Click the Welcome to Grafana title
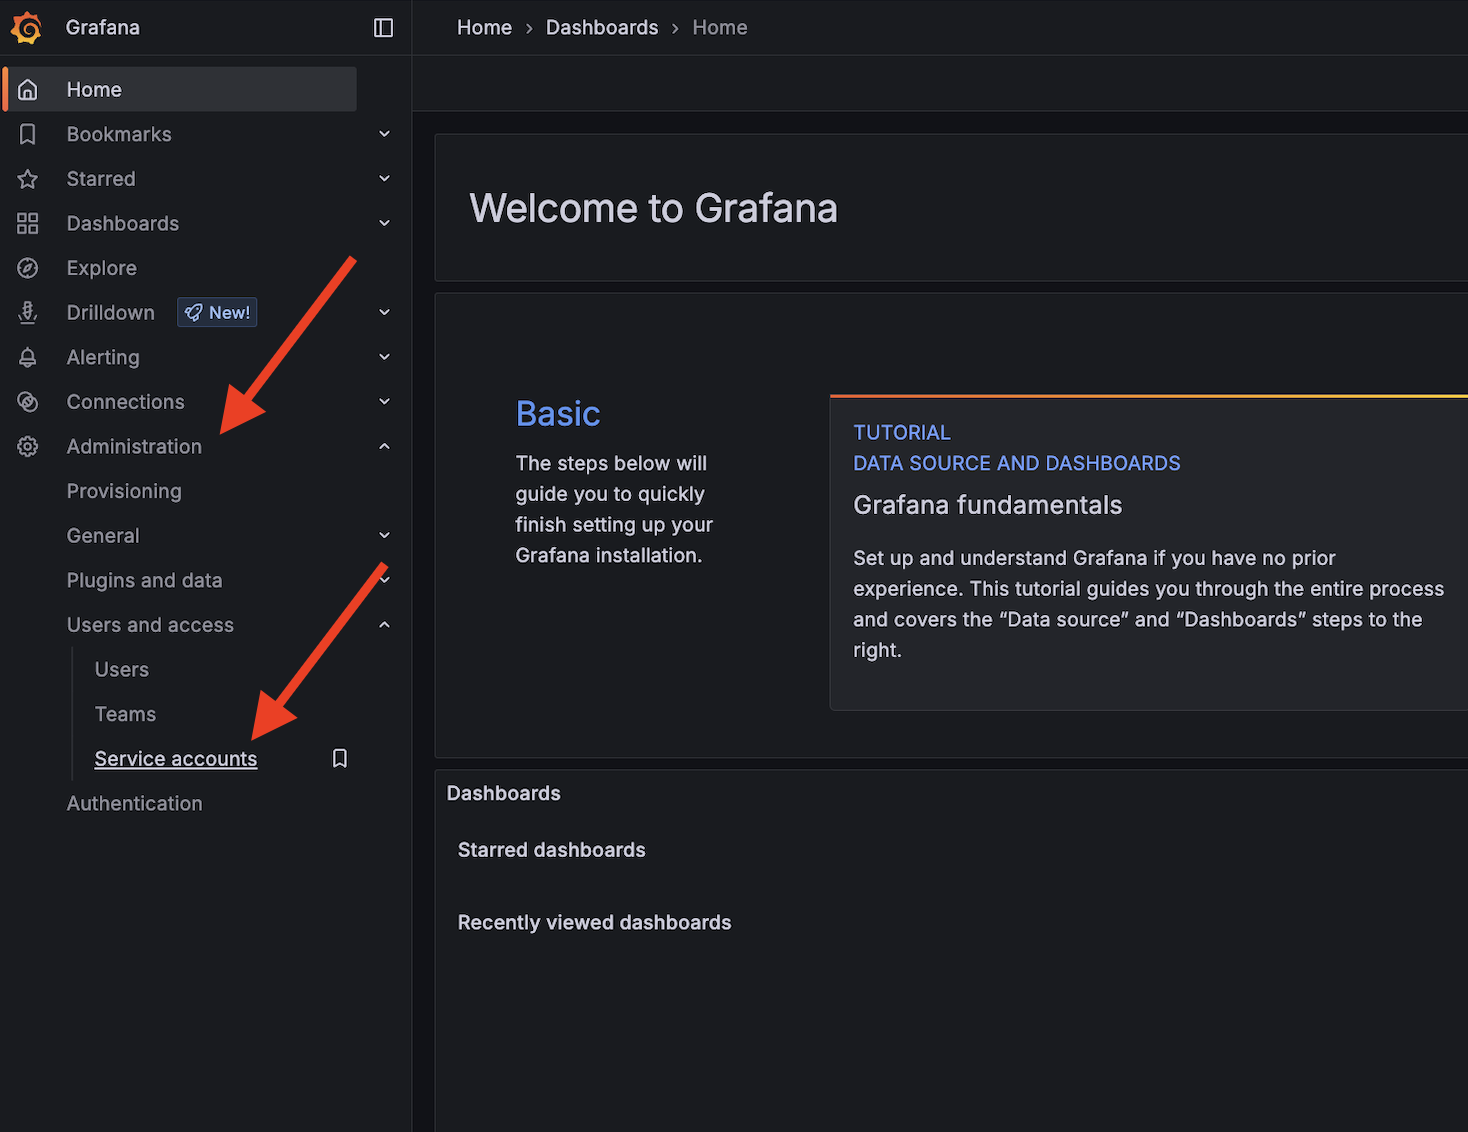Viewport: 1468px width, 1132px height. pyautogui.click(x=653, y=208)
